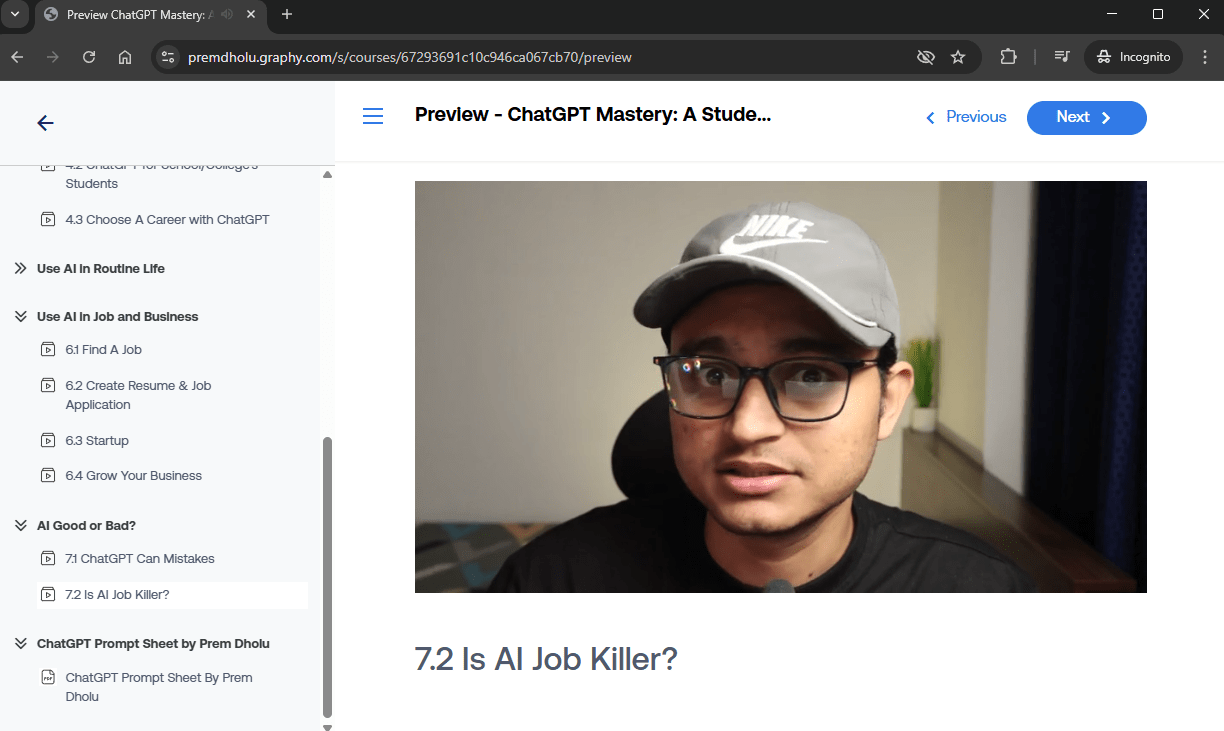
Task: Click the PDF icon for ChatGPT Prompt Sheet
Action: point(48,678)
